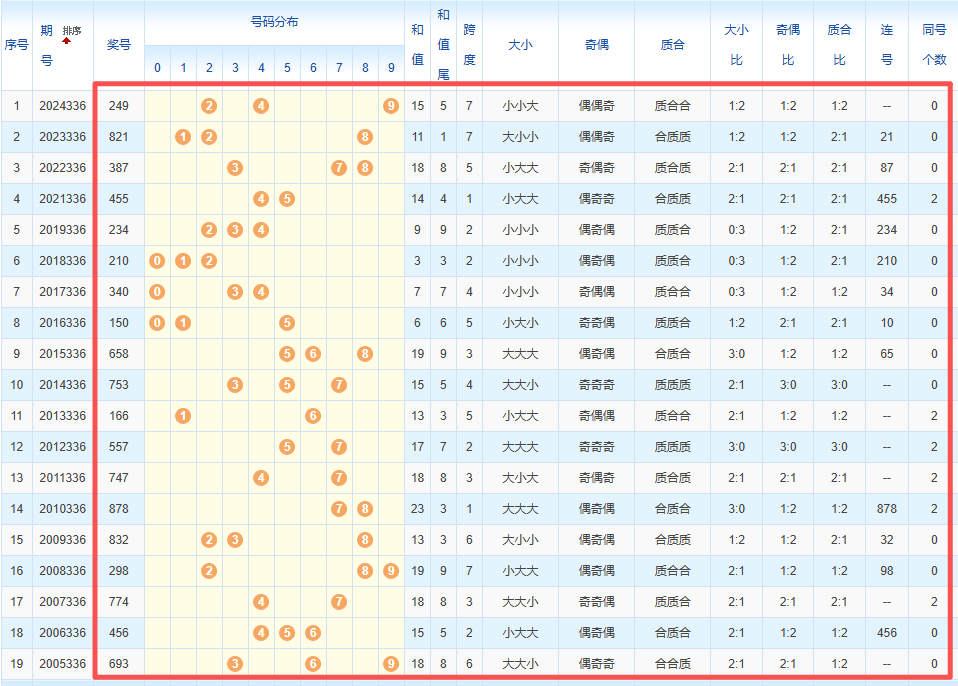The width and height of the screenshot is (958, 686).
Task: Click orange ball 5 in row 2012336
Action: pyautogui.click(x=287, y=446)
